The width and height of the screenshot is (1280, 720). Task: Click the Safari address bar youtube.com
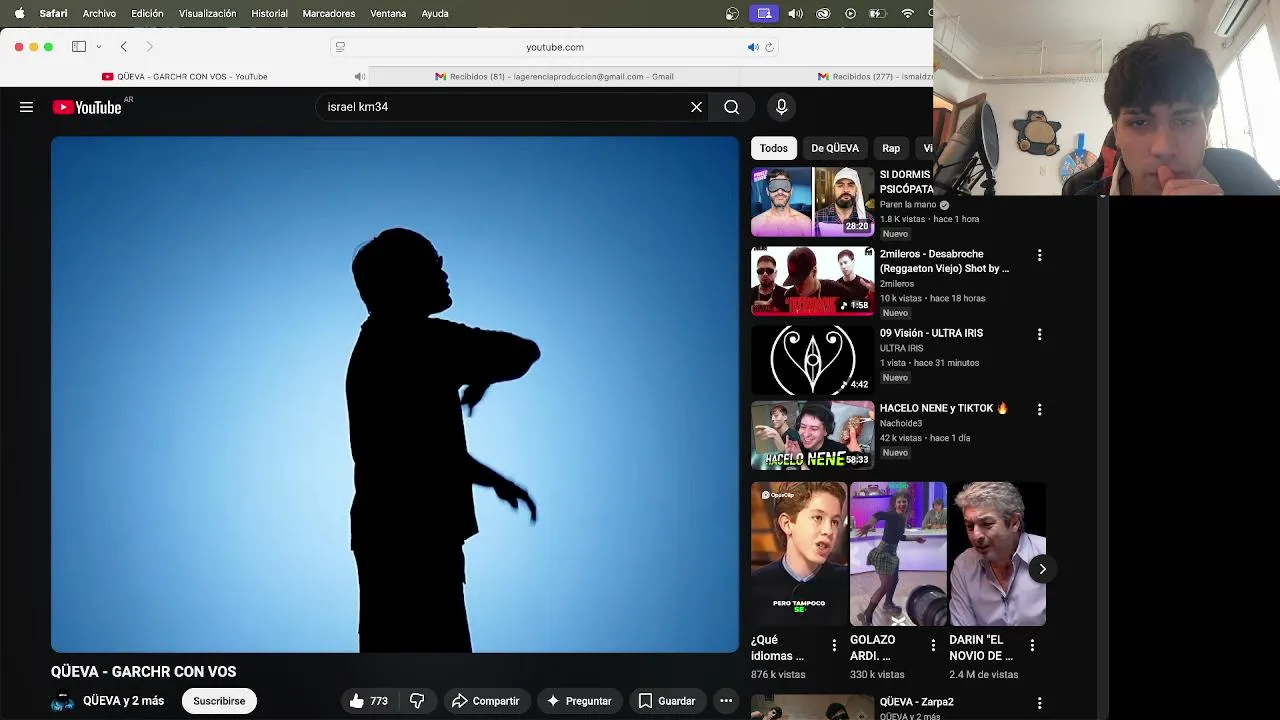point(555,47)
